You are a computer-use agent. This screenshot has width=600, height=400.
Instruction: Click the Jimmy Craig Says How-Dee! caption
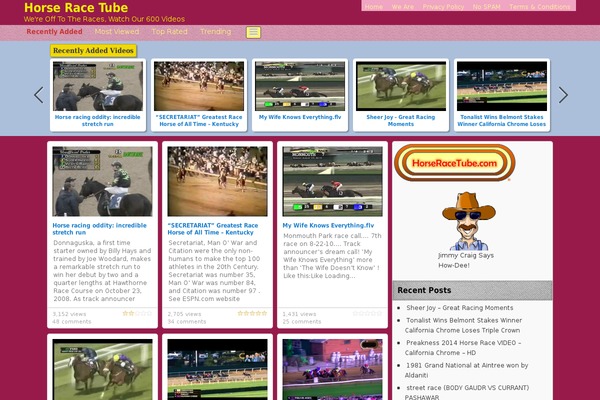point(466,260)
